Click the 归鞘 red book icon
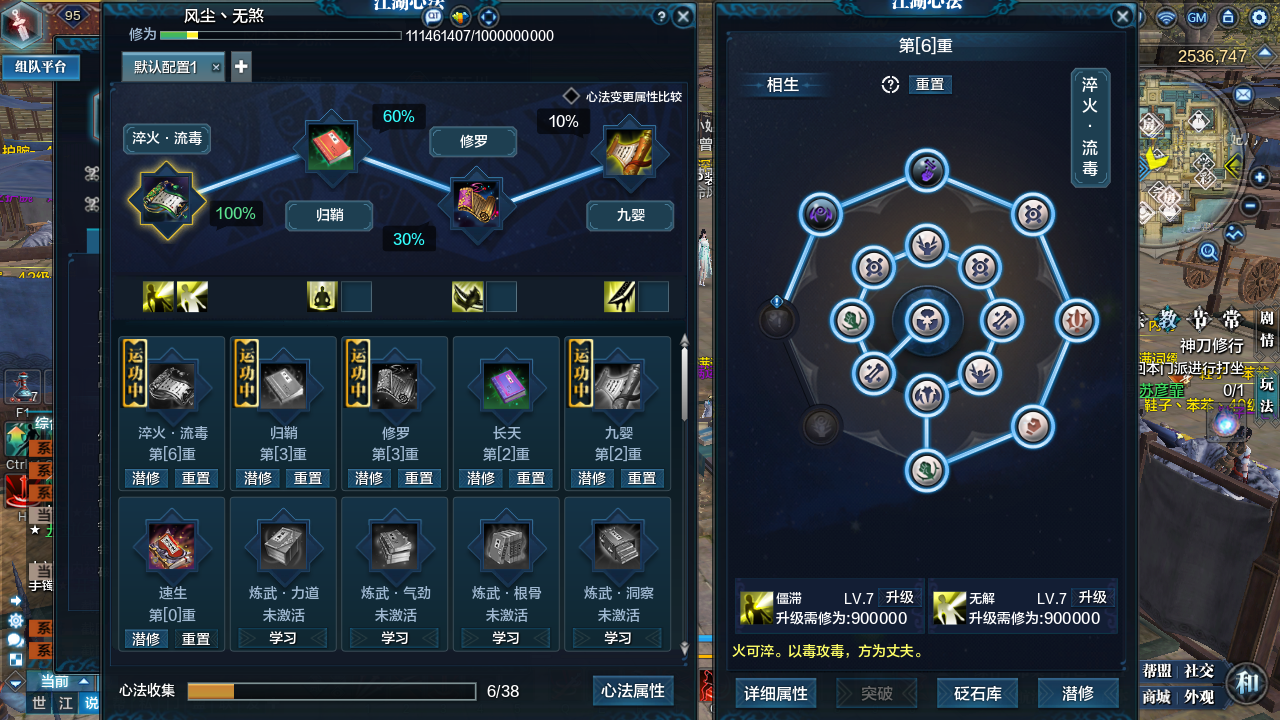The width and height of the screenshot is (1280, 720). click(x=330, y=149)
